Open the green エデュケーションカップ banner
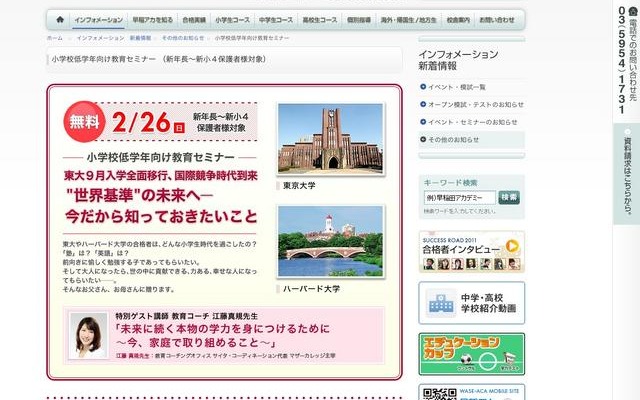The height and width of the screenshot is (400, 640). coord(471,354)
